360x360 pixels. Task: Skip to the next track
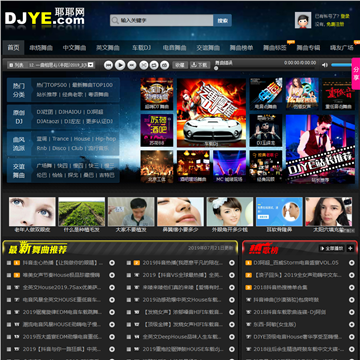132,65
